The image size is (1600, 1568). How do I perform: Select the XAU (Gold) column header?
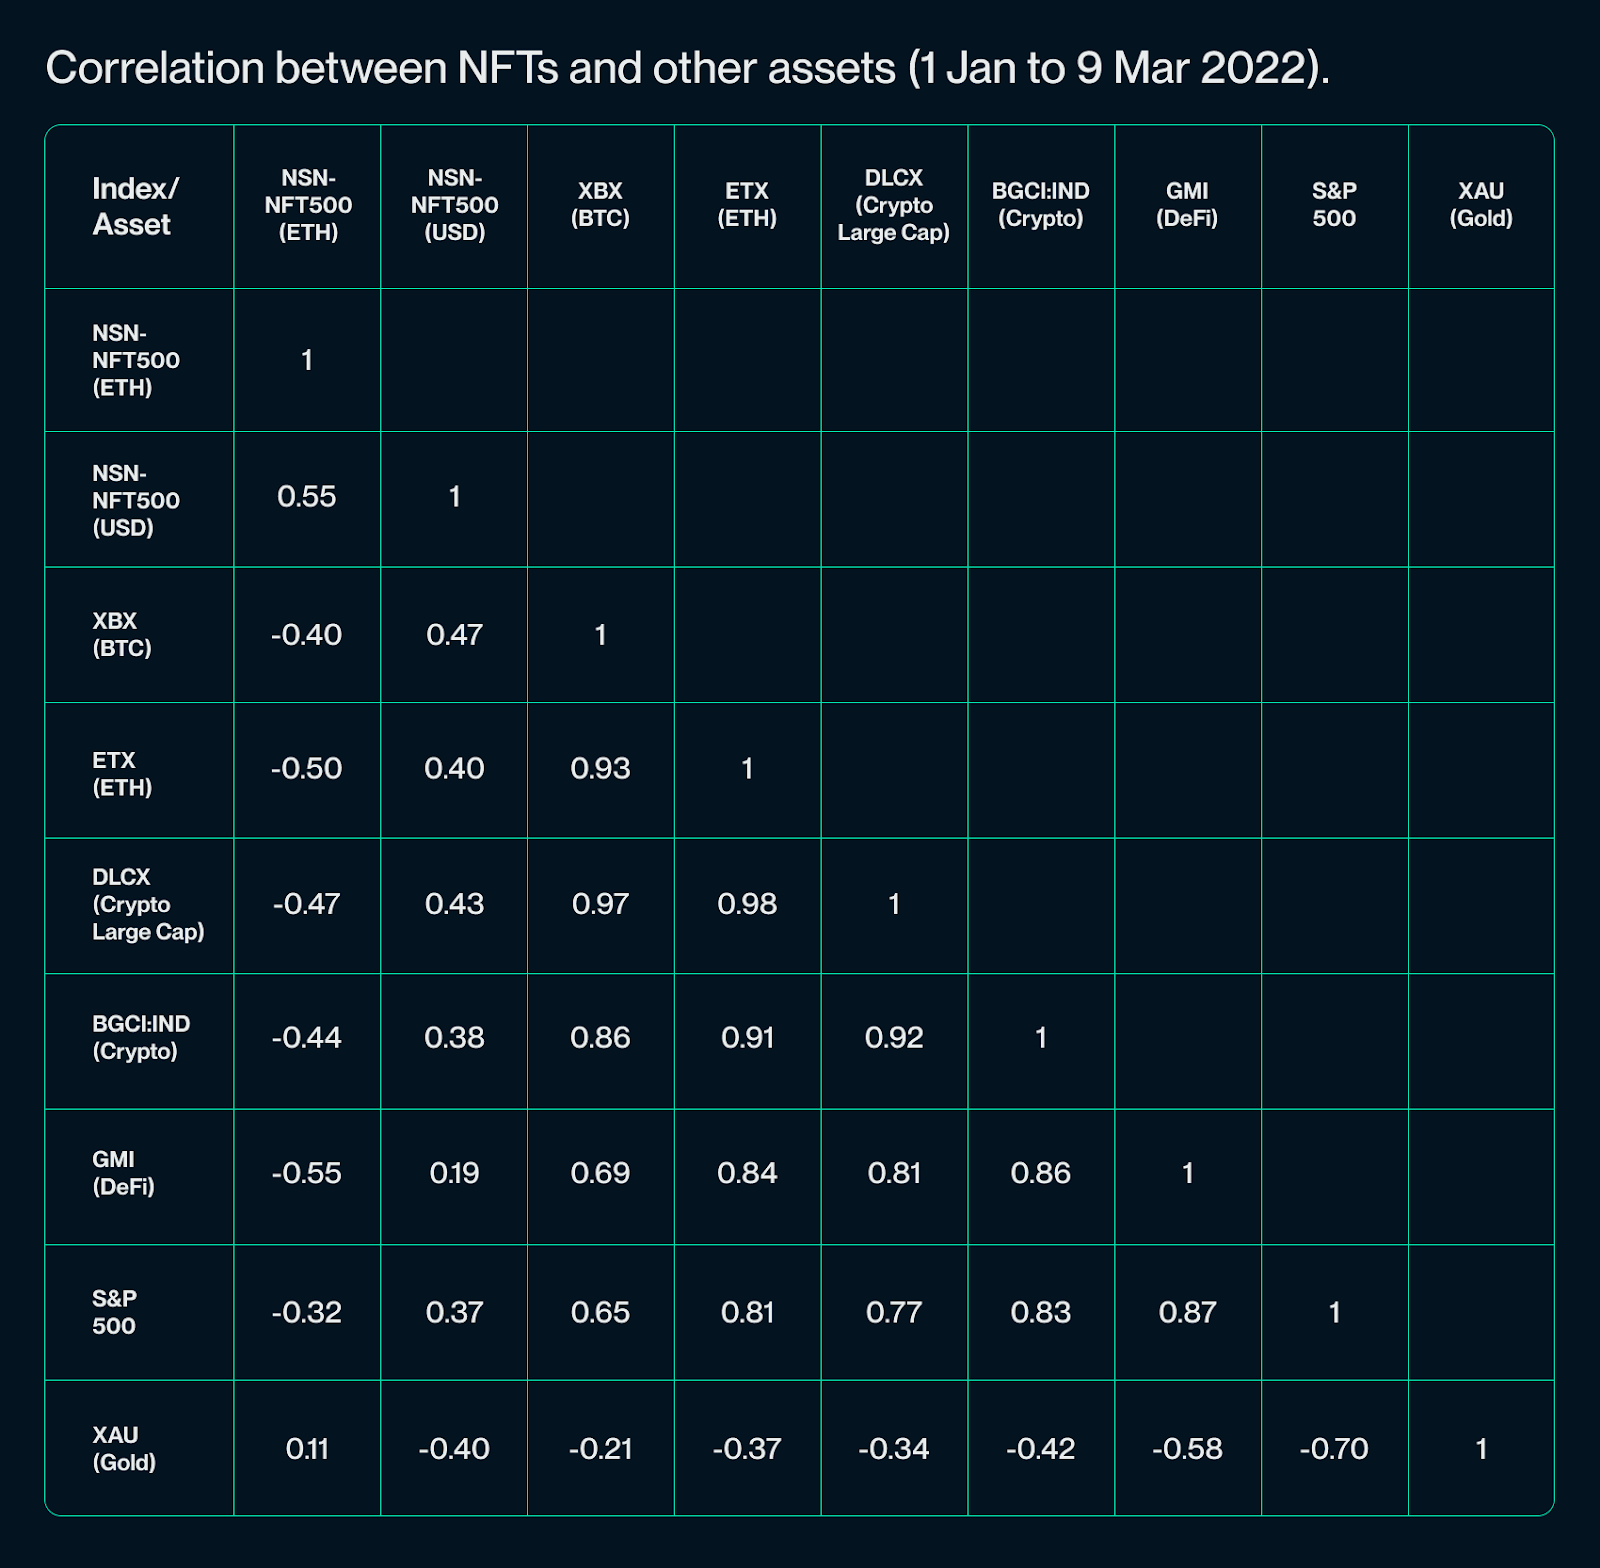click(1481, 205)
